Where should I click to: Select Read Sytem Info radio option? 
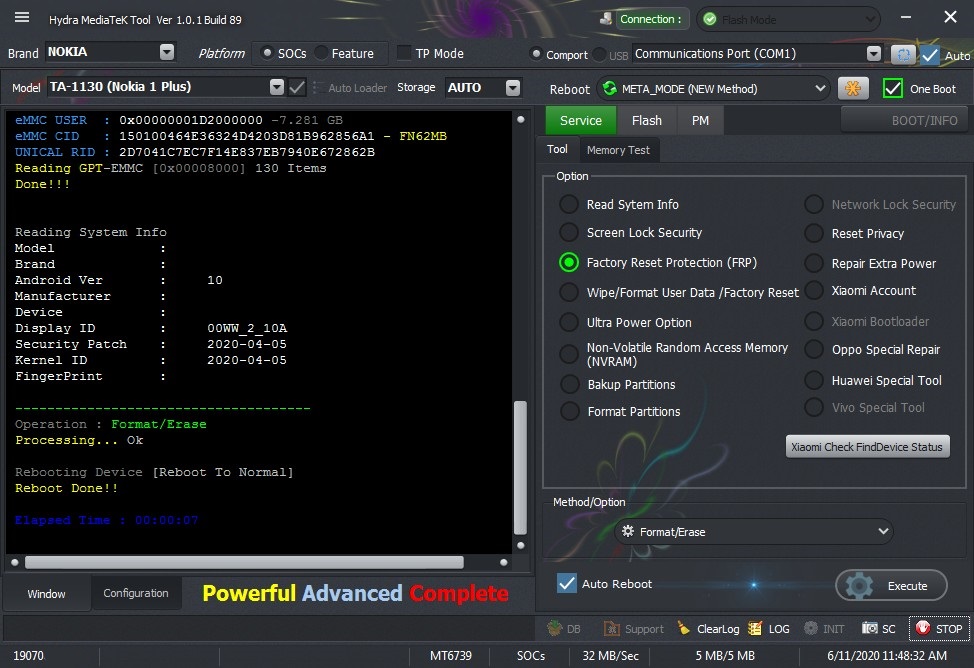tap(568, 204)
